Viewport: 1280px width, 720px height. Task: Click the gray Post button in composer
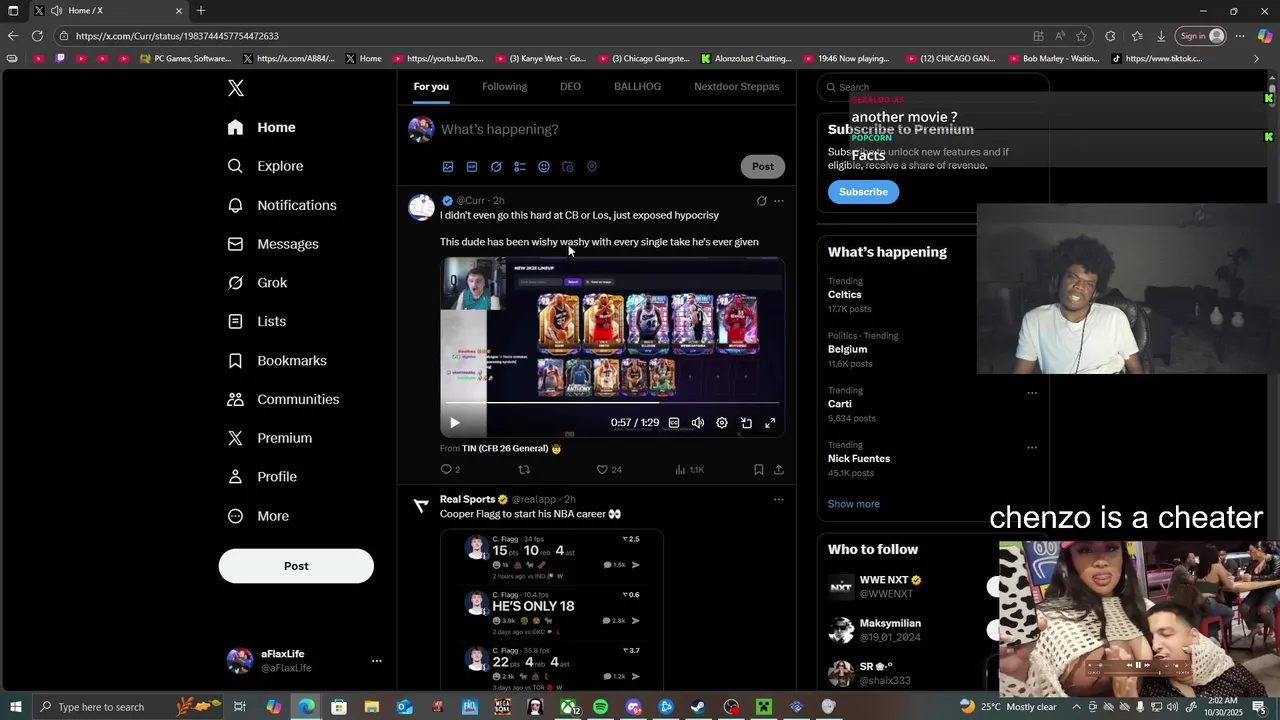tap(763, 167)
